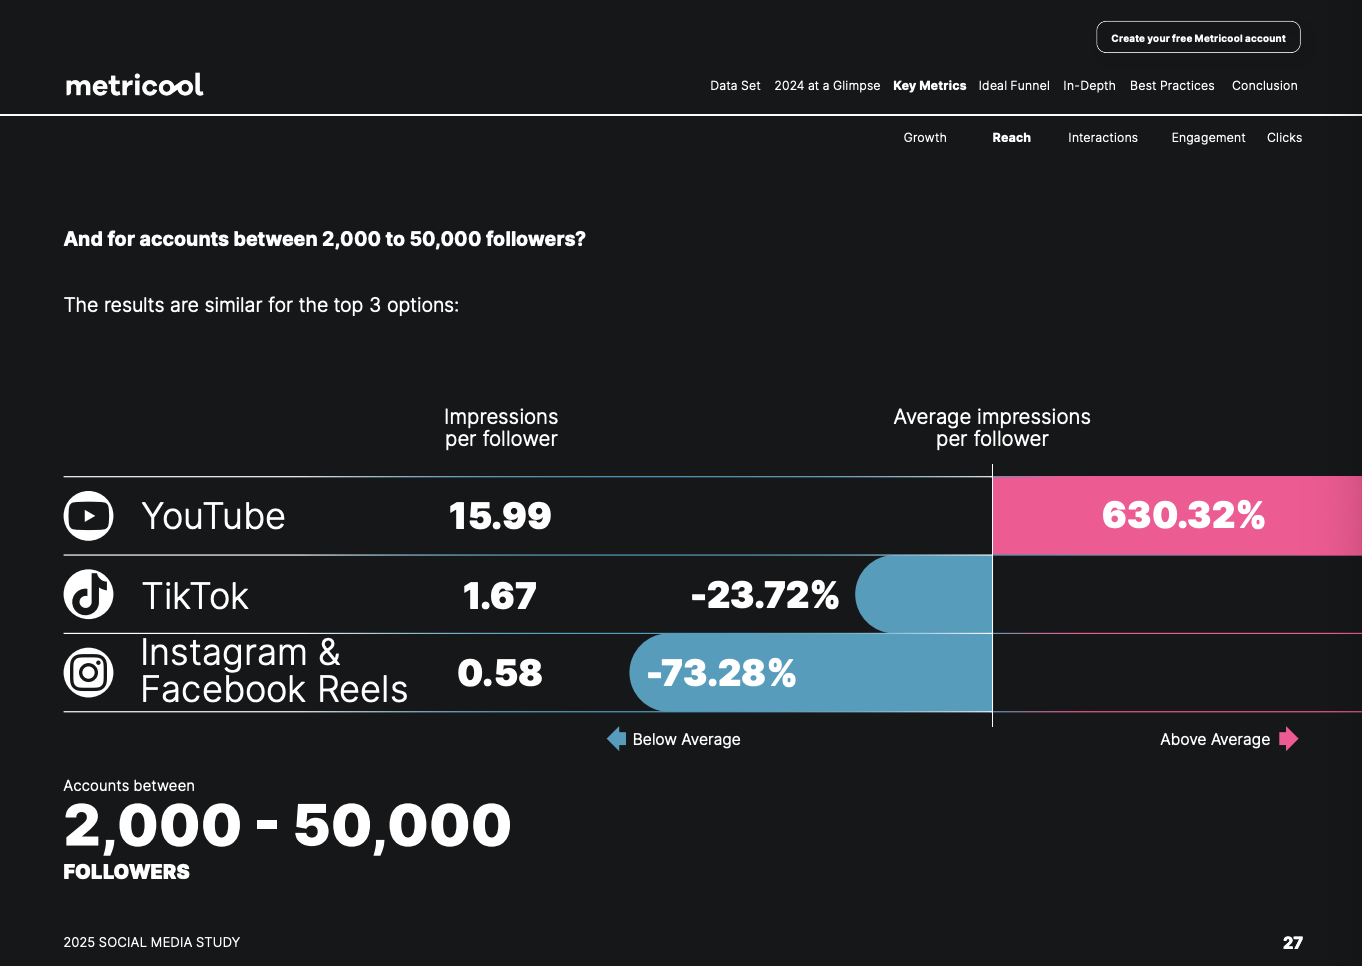Switch to the Growth sub-tab
This screenshot has height=966, width=1362.
(925, 138)
